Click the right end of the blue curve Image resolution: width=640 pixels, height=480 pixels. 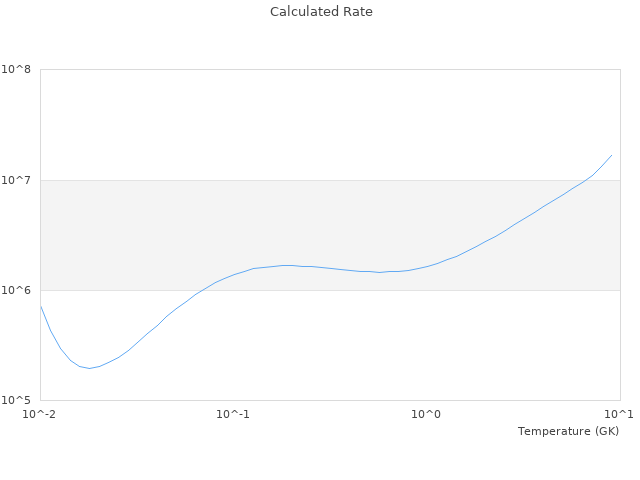[x=611, y=155]
